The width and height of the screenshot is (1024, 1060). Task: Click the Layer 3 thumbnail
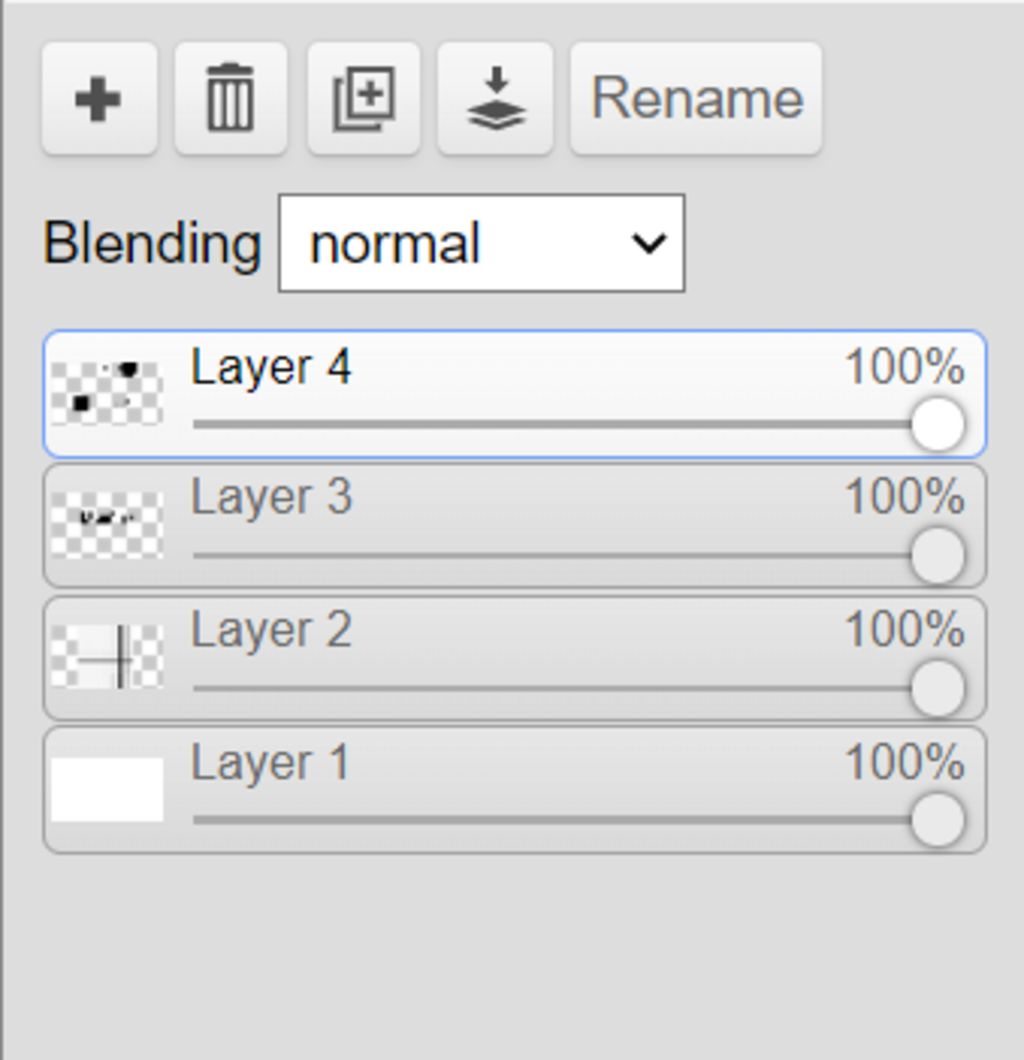click(x=107, y=525)
